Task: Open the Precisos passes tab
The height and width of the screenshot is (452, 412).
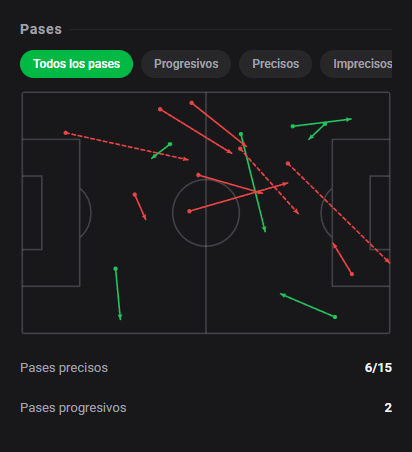Action: (x=275, y=64)
